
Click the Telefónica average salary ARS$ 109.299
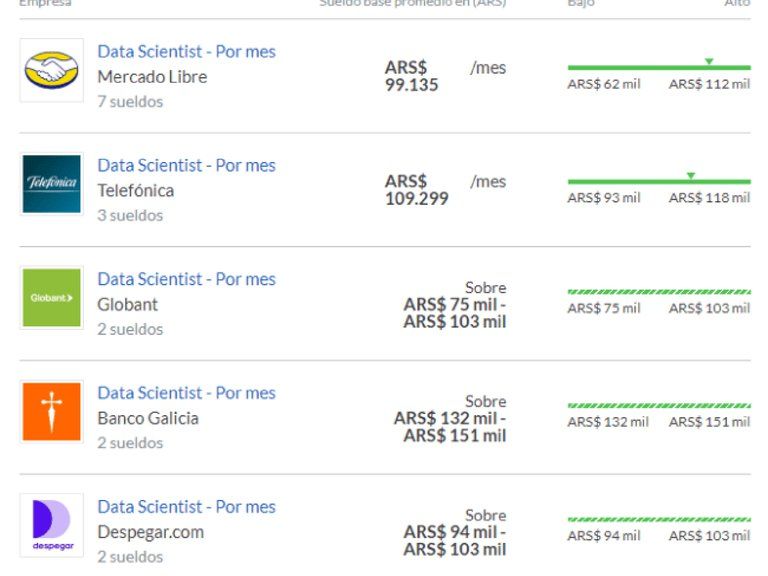point(416,190)
